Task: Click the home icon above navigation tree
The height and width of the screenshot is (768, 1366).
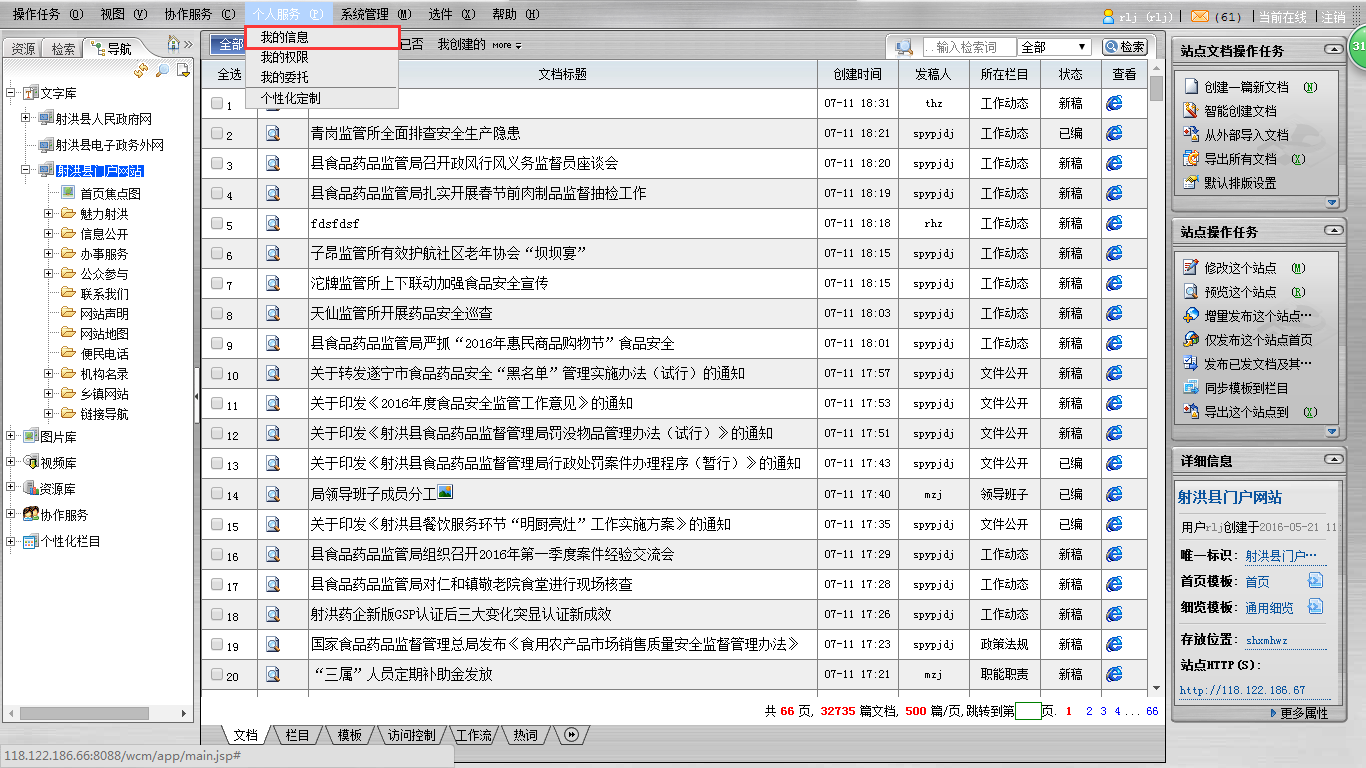Action: (173, 44)
